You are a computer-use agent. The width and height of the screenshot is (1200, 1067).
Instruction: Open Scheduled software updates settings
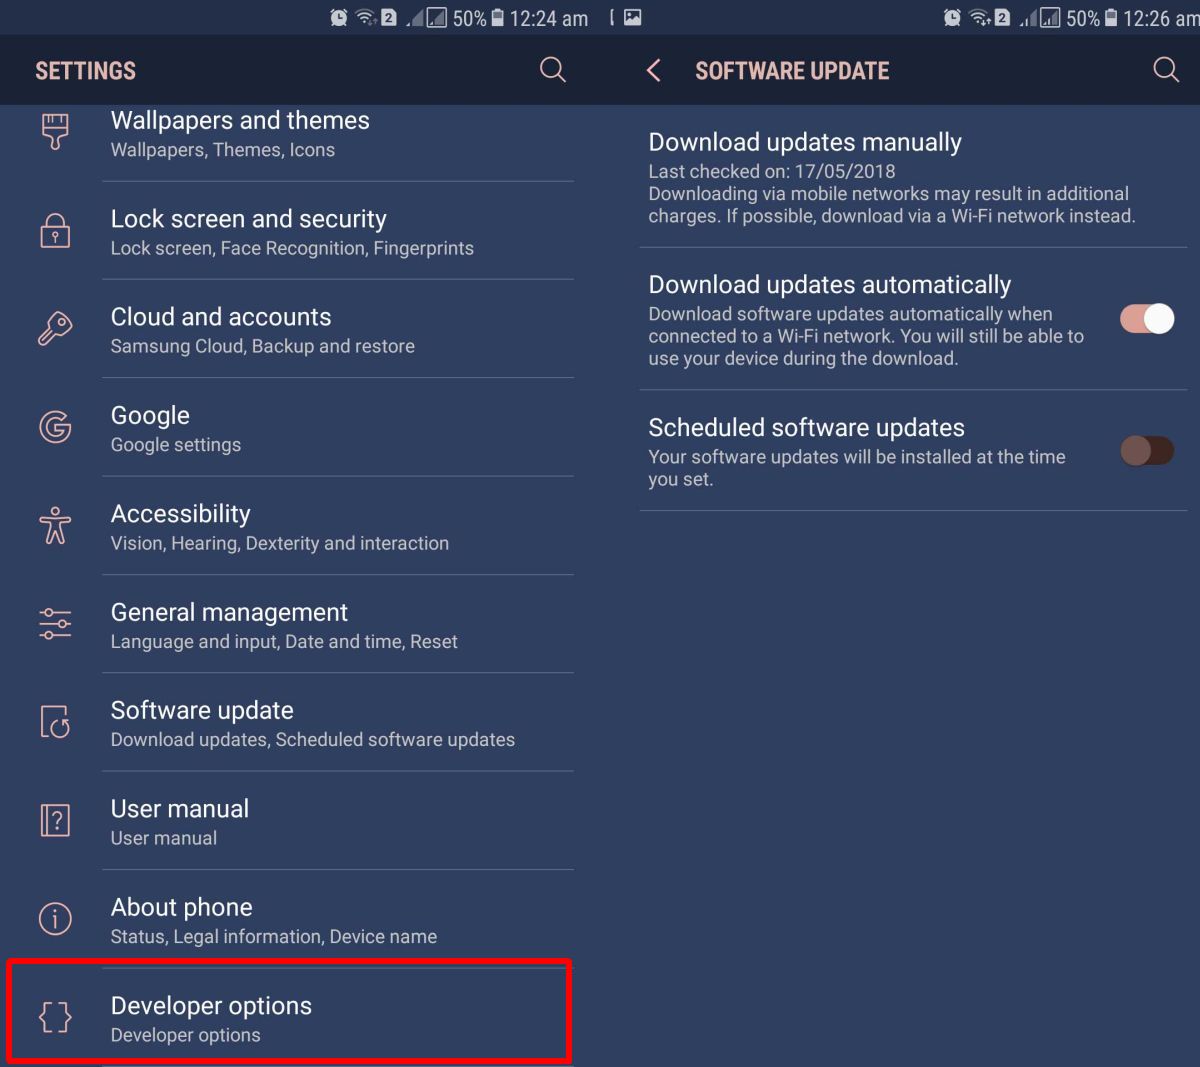point(806,427)
